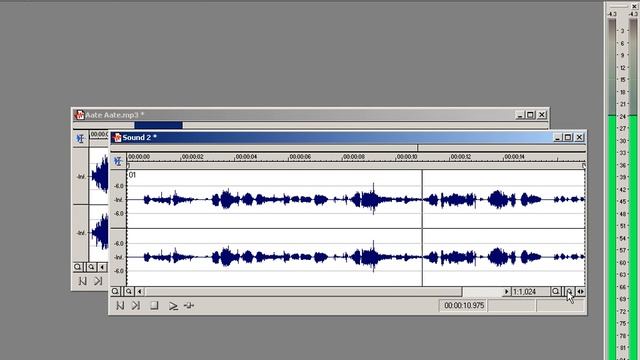
Task: Click the 01 region marker label
Action: point(132,175)
